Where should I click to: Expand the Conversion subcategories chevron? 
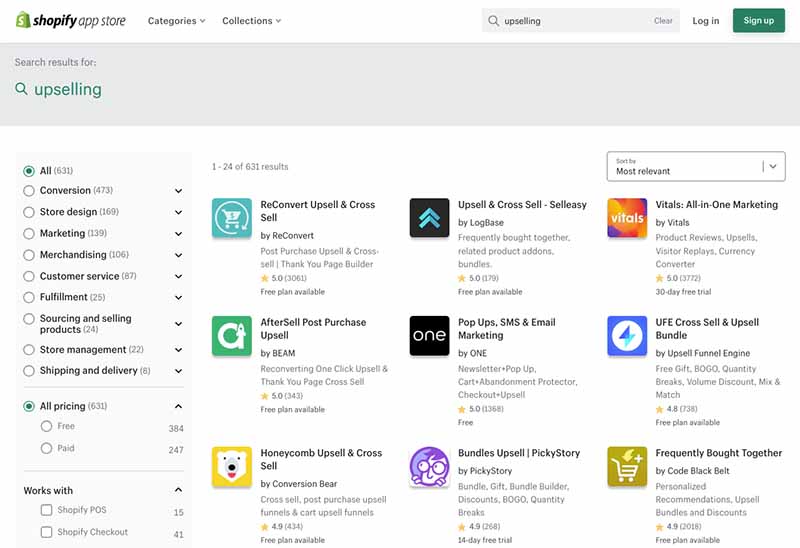tap(179, 191)
